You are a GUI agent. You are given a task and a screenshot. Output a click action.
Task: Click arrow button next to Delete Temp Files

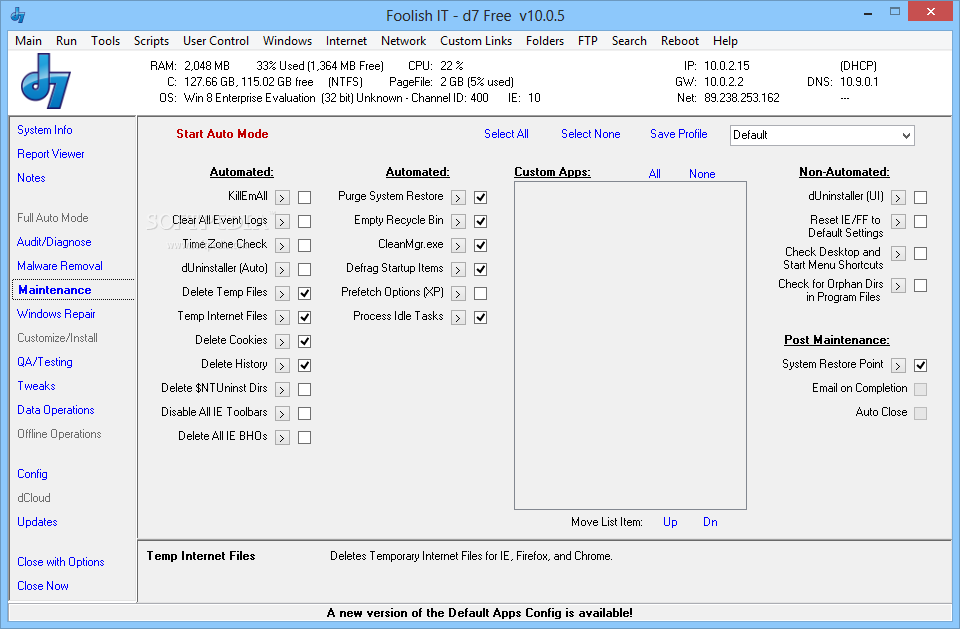click(282, 293)
